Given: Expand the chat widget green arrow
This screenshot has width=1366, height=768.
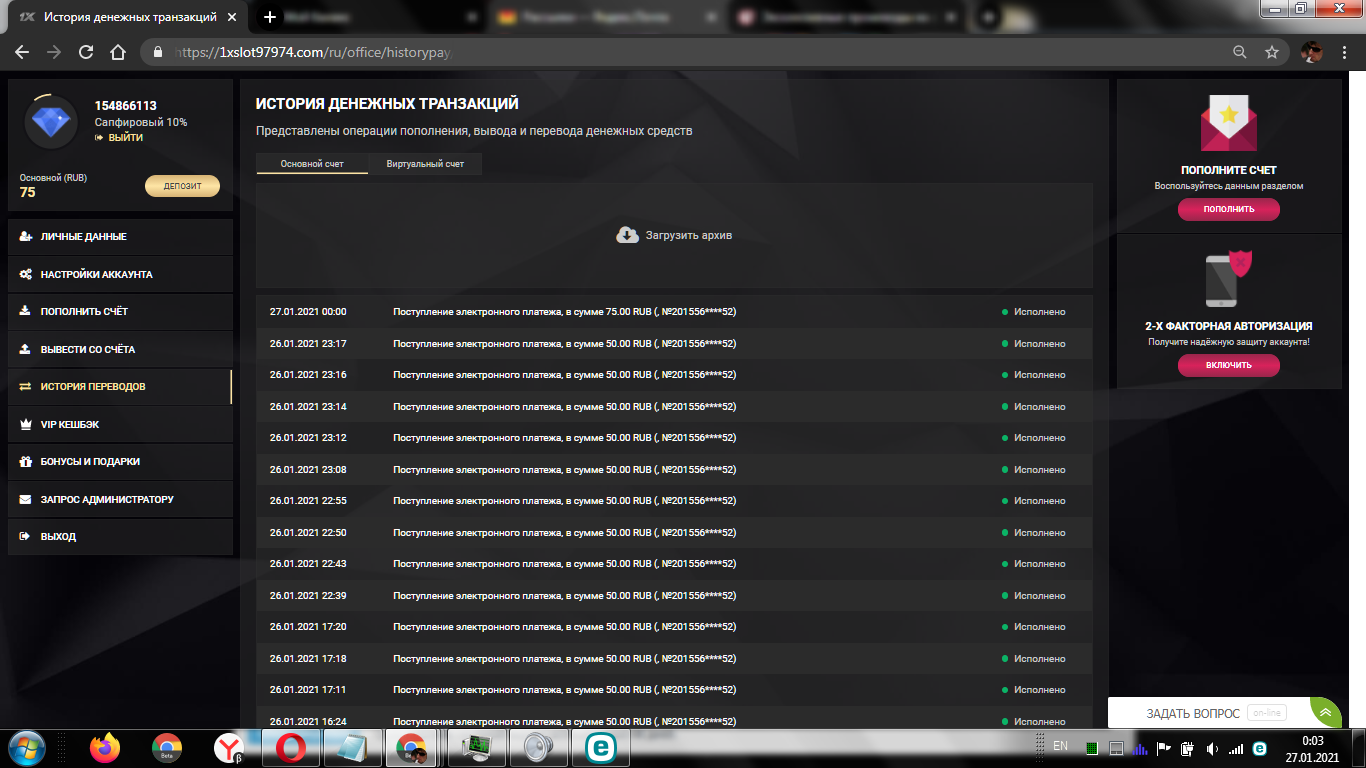Looking at the screenshot, I should point(1325,713).
